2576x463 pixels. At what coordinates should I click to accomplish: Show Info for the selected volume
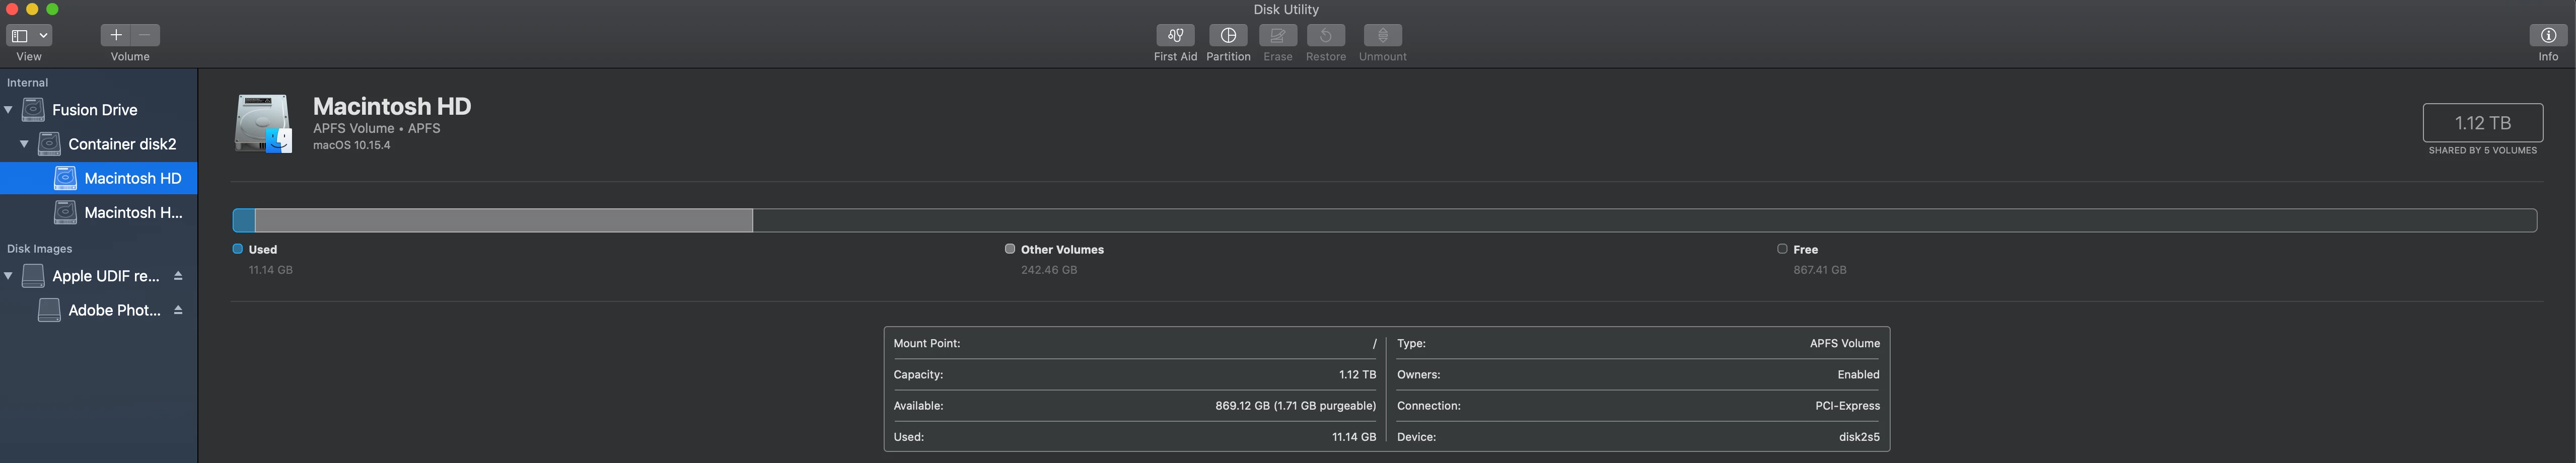(x=2548, y=35)
